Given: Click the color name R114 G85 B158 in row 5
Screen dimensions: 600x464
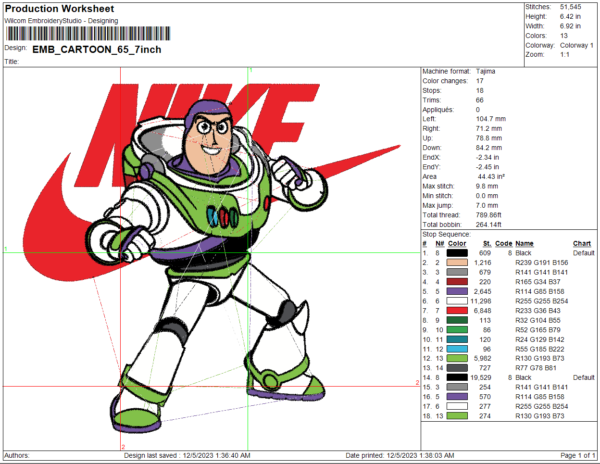Looking at the screenshot, I should click(x=540, y=291).
